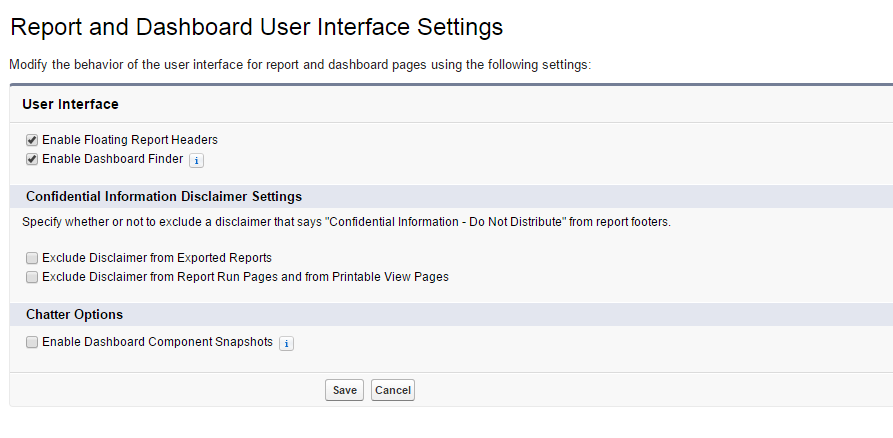Click the Report and Dashboard User Interface Settings title
This screenshot has height=438, width=893.
tap(256, 26)
